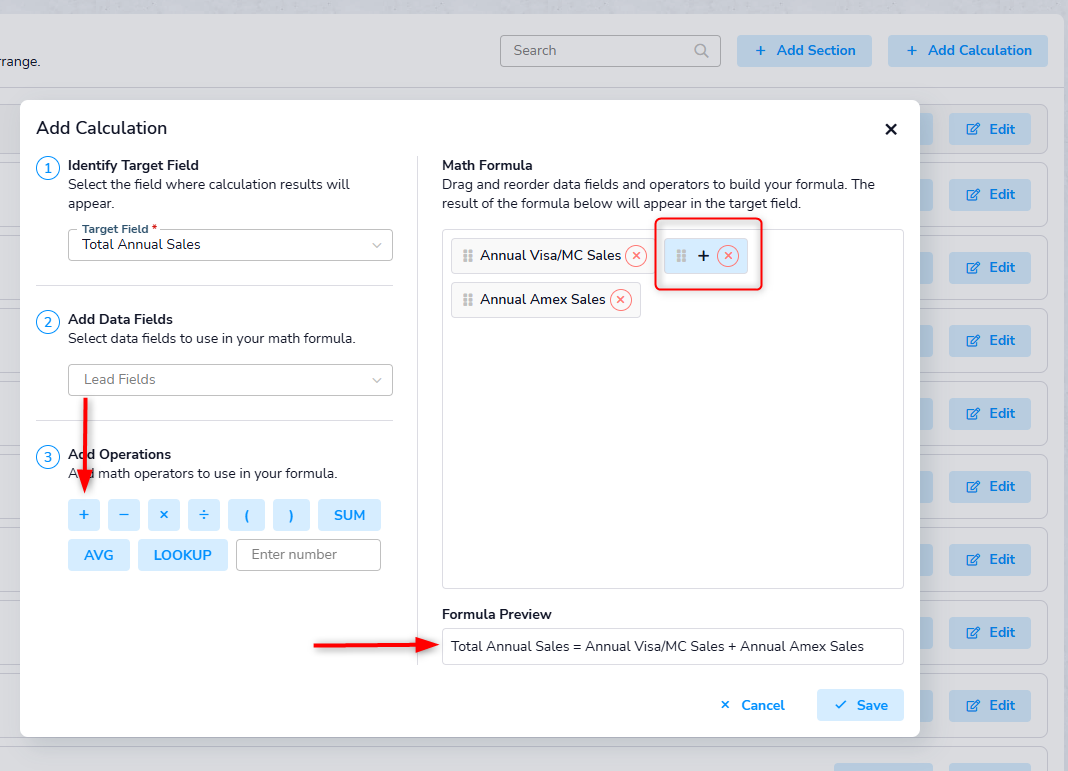Cancel the Add Calculation dialog
Viewport: 1068px width, 771px height.
[x=753, y=705]
